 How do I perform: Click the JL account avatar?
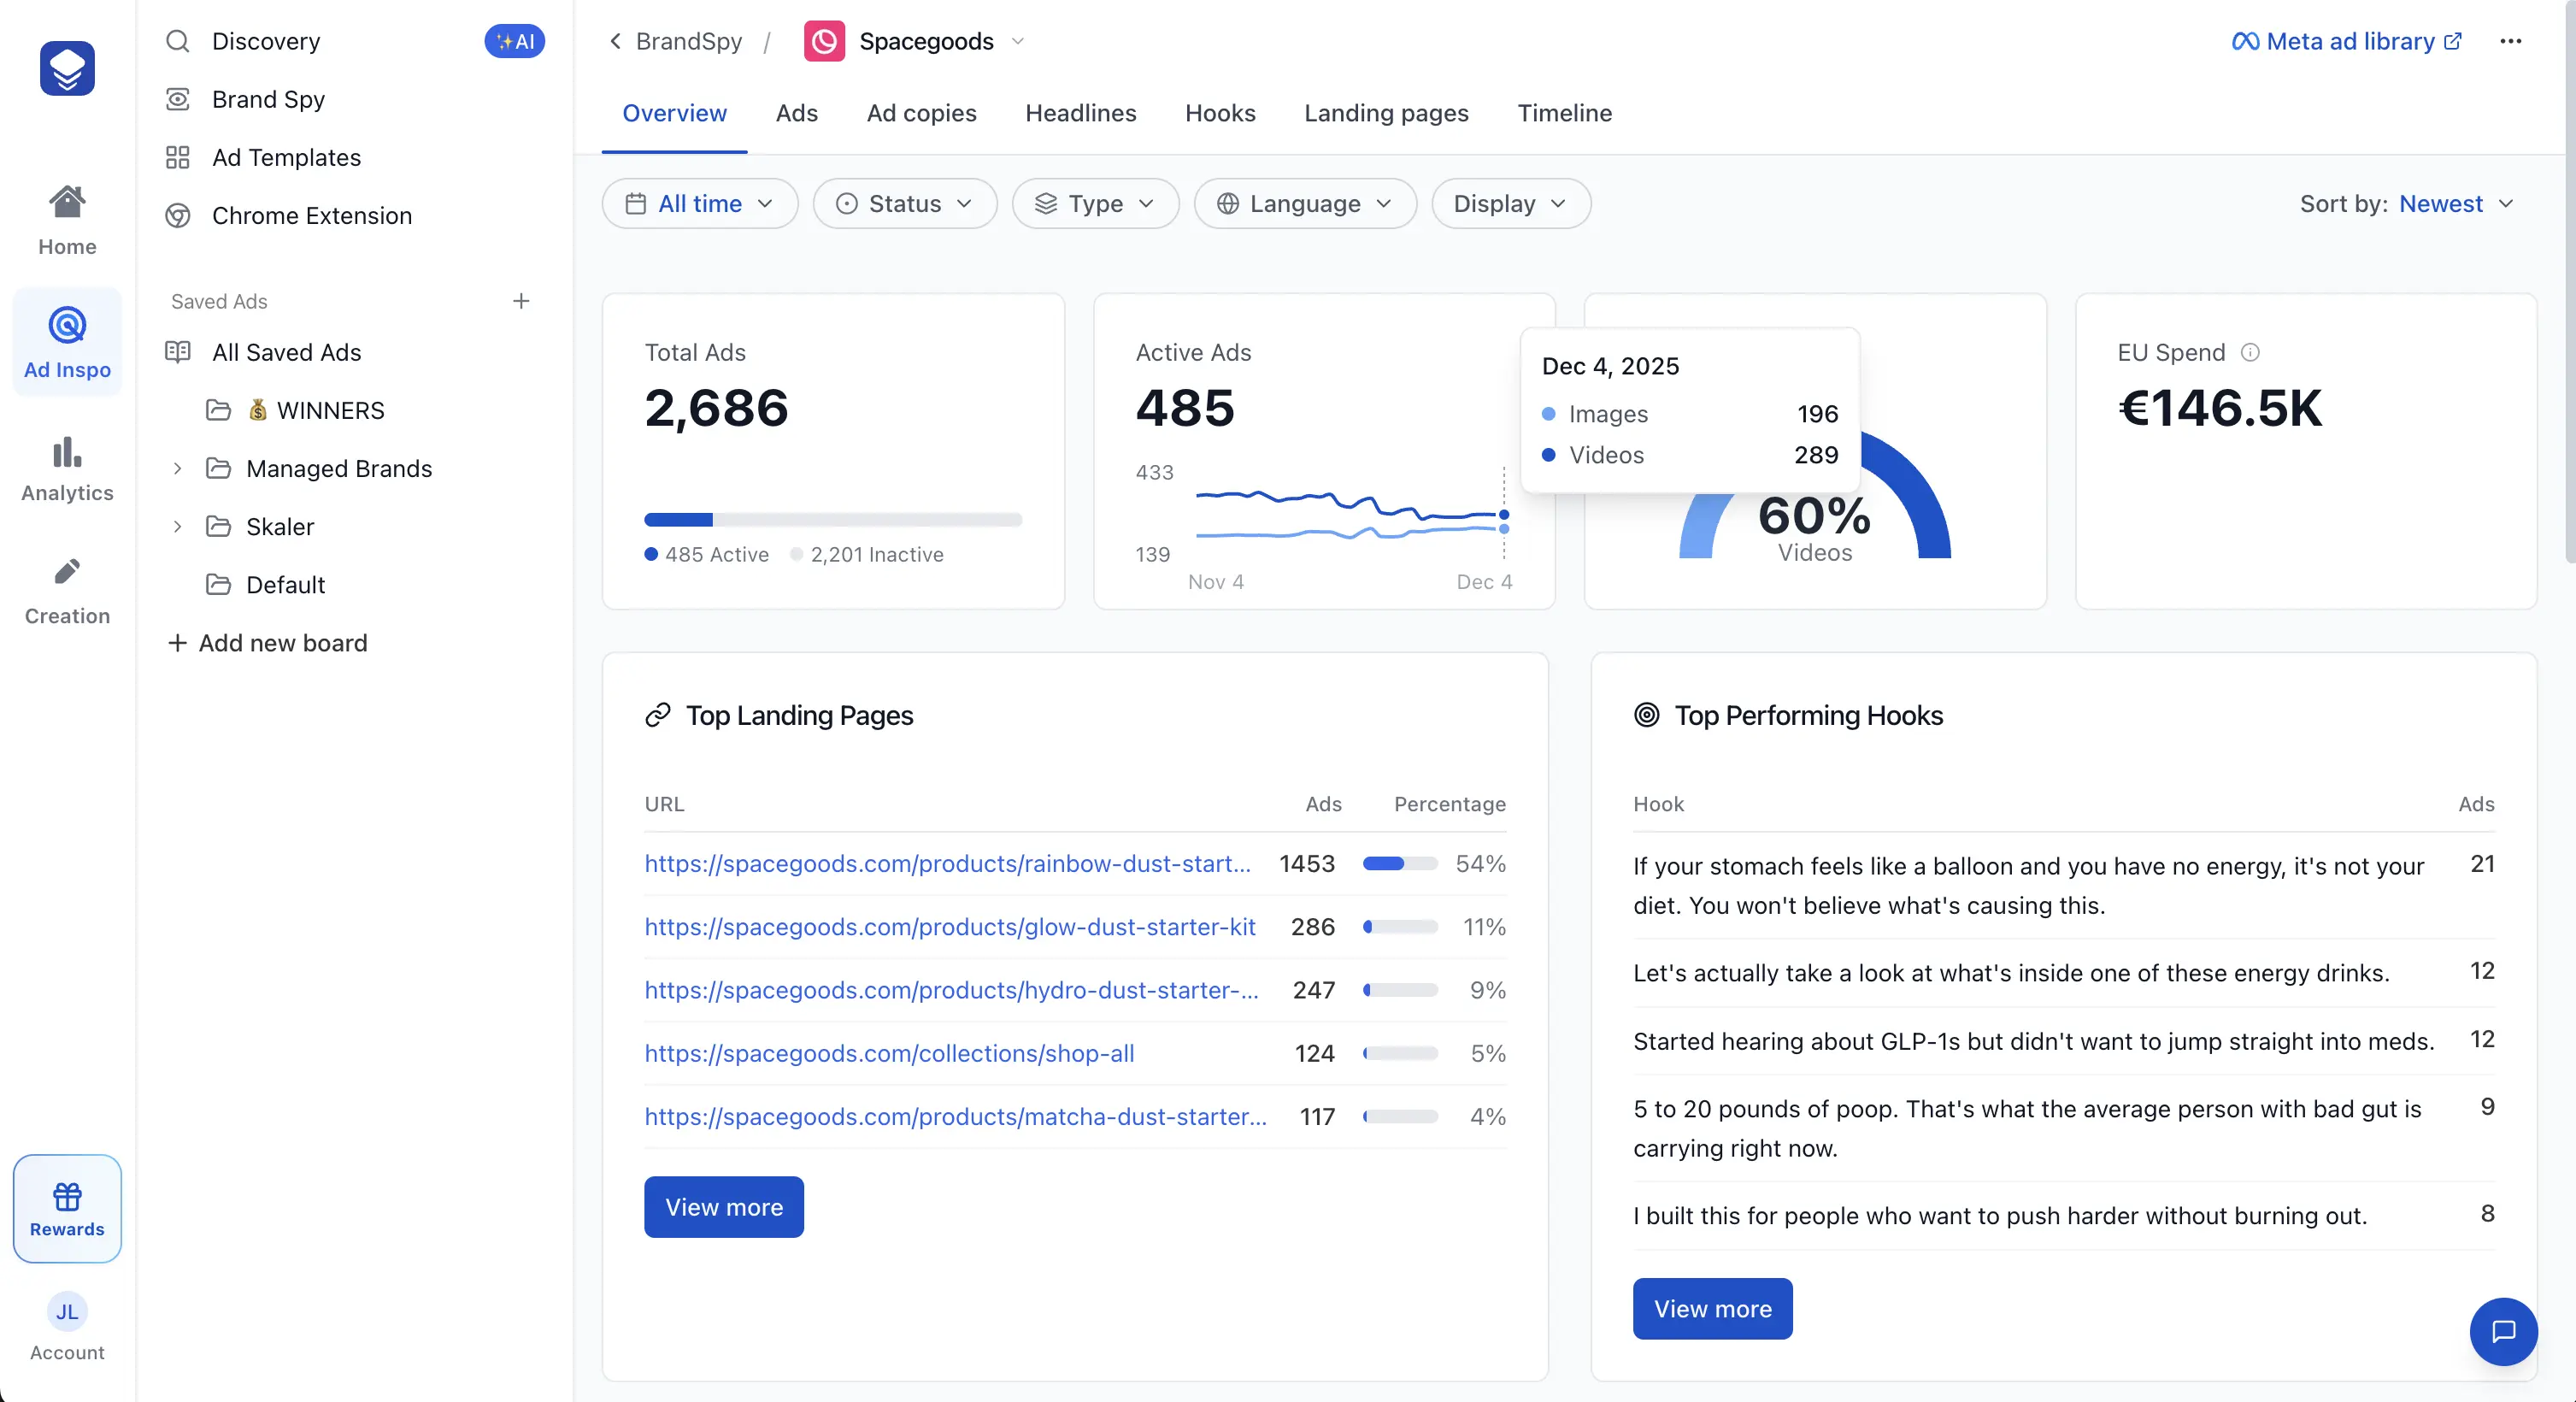(67, 1312)
